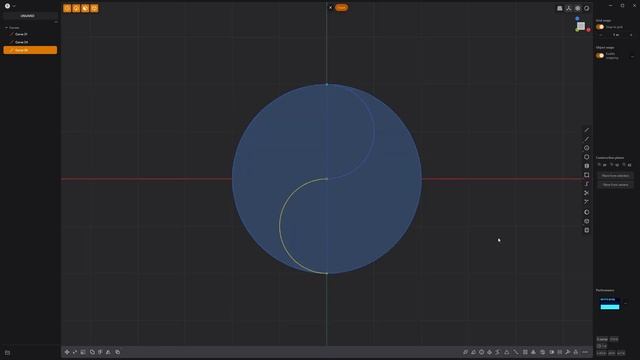Select the Cylinder tool in side toolbar
This screenshot has width=640, height=360.
coord(587,166)
